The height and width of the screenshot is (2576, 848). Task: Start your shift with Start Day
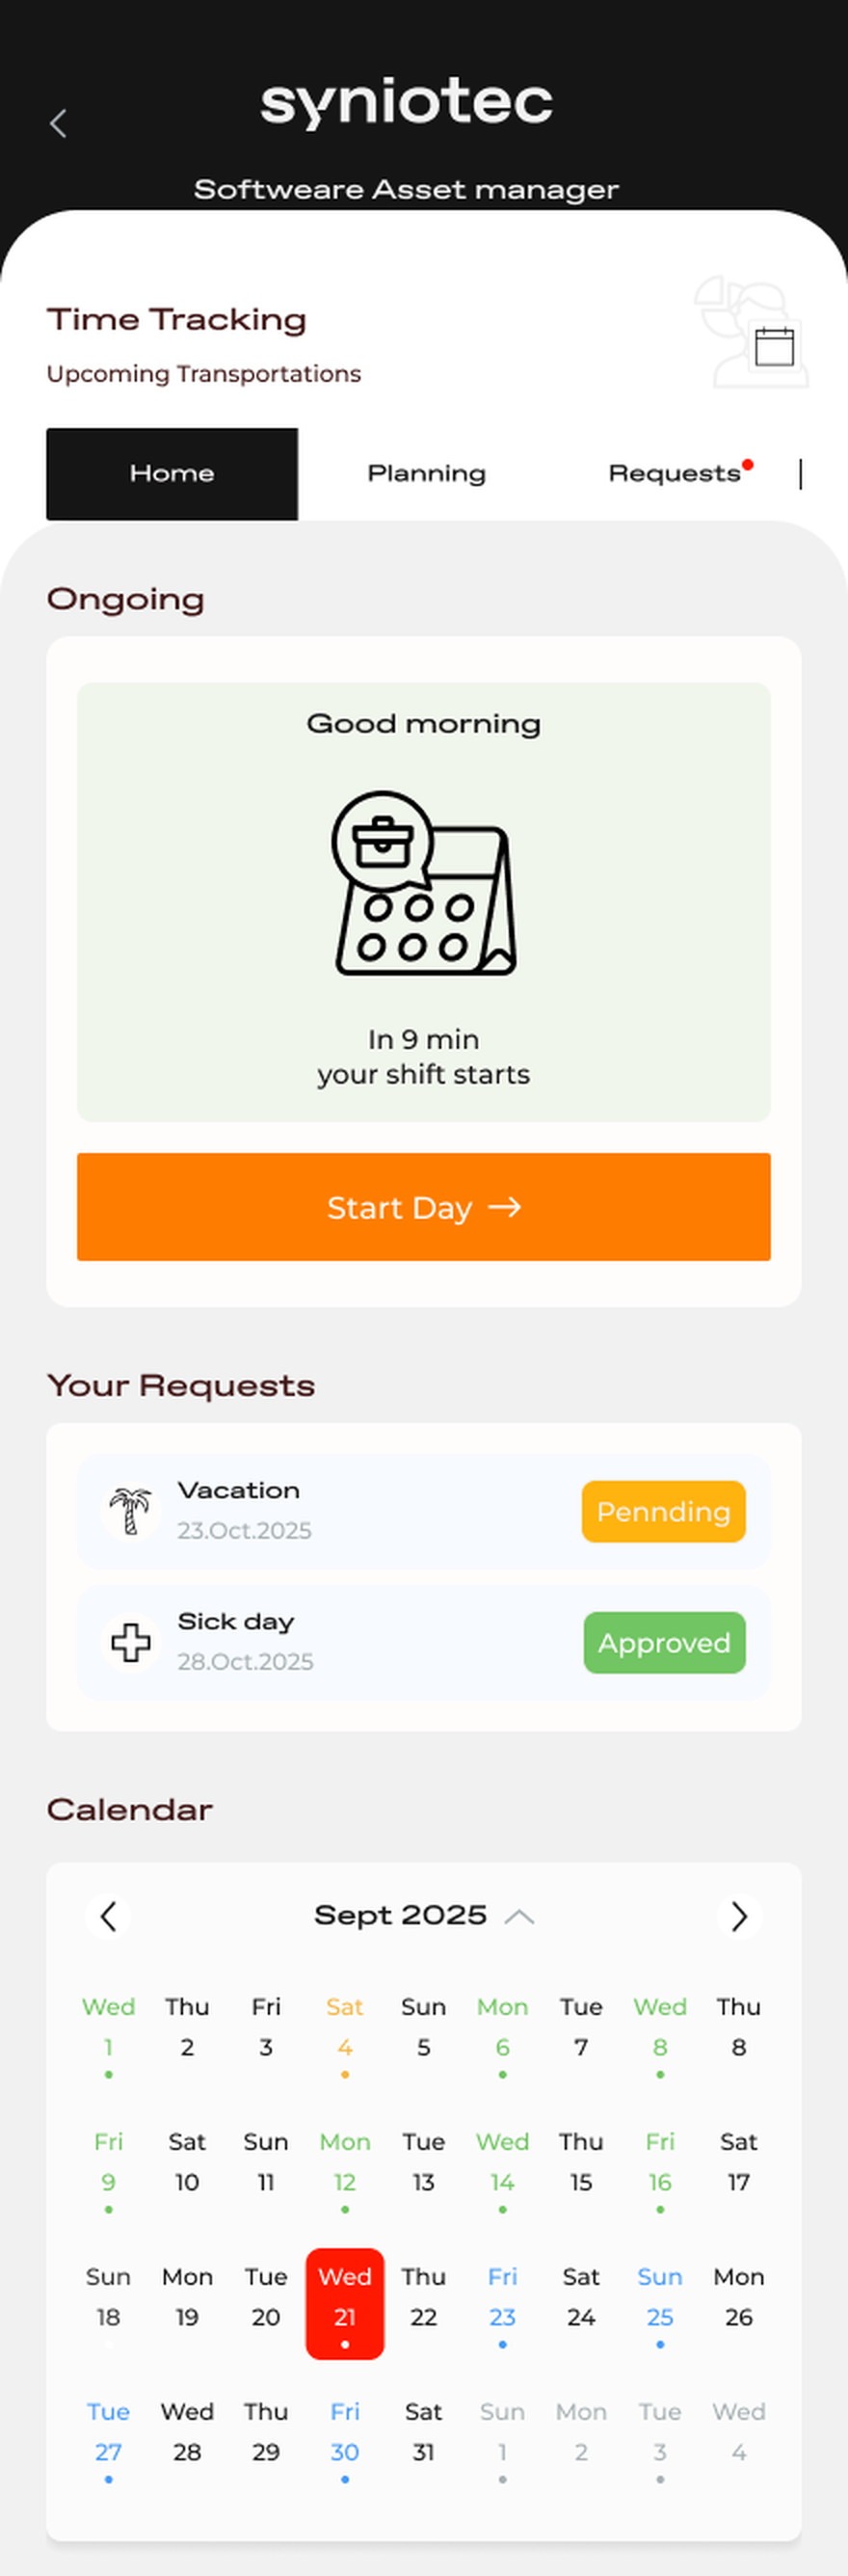click(424, 1207)
